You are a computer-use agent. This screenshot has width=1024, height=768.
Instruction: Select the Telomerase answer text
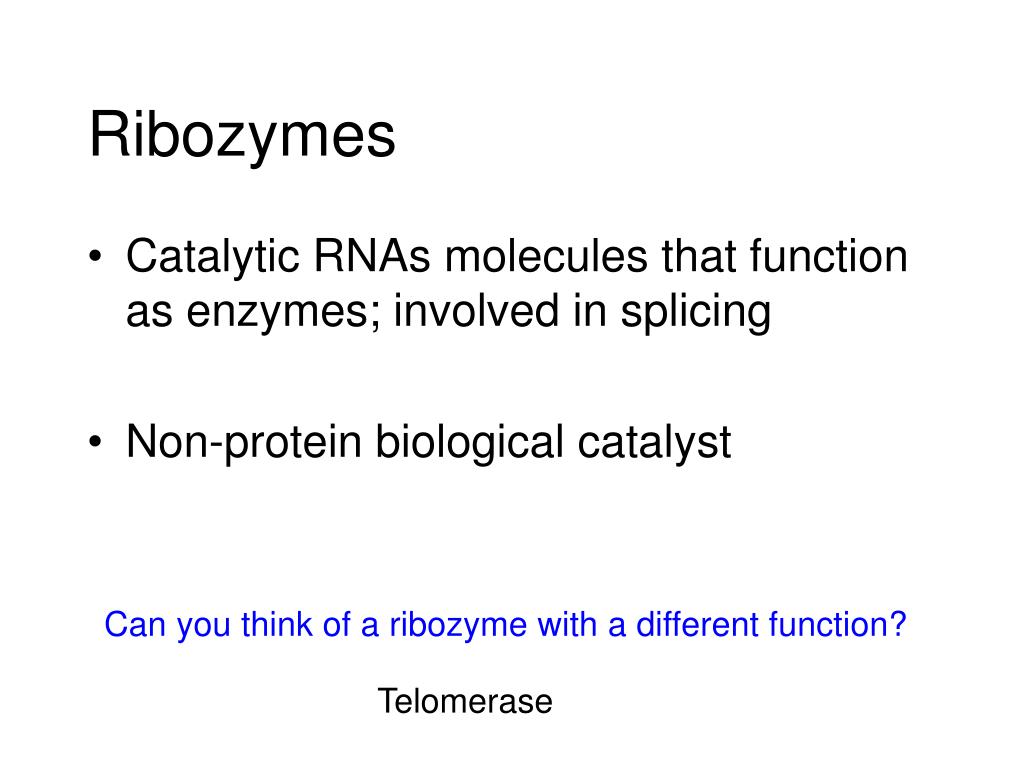point(465,701)
